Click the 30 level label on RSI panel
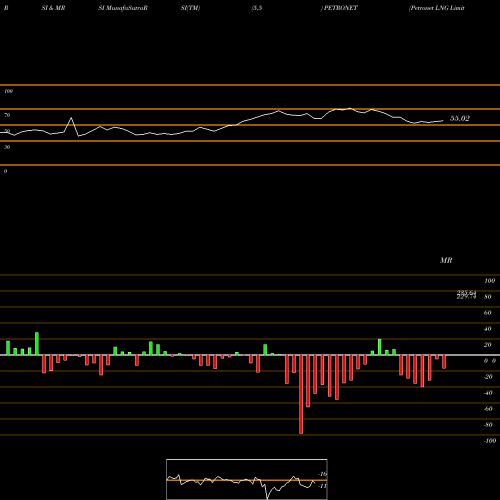 pyautogui.click(x=7, y=147)
